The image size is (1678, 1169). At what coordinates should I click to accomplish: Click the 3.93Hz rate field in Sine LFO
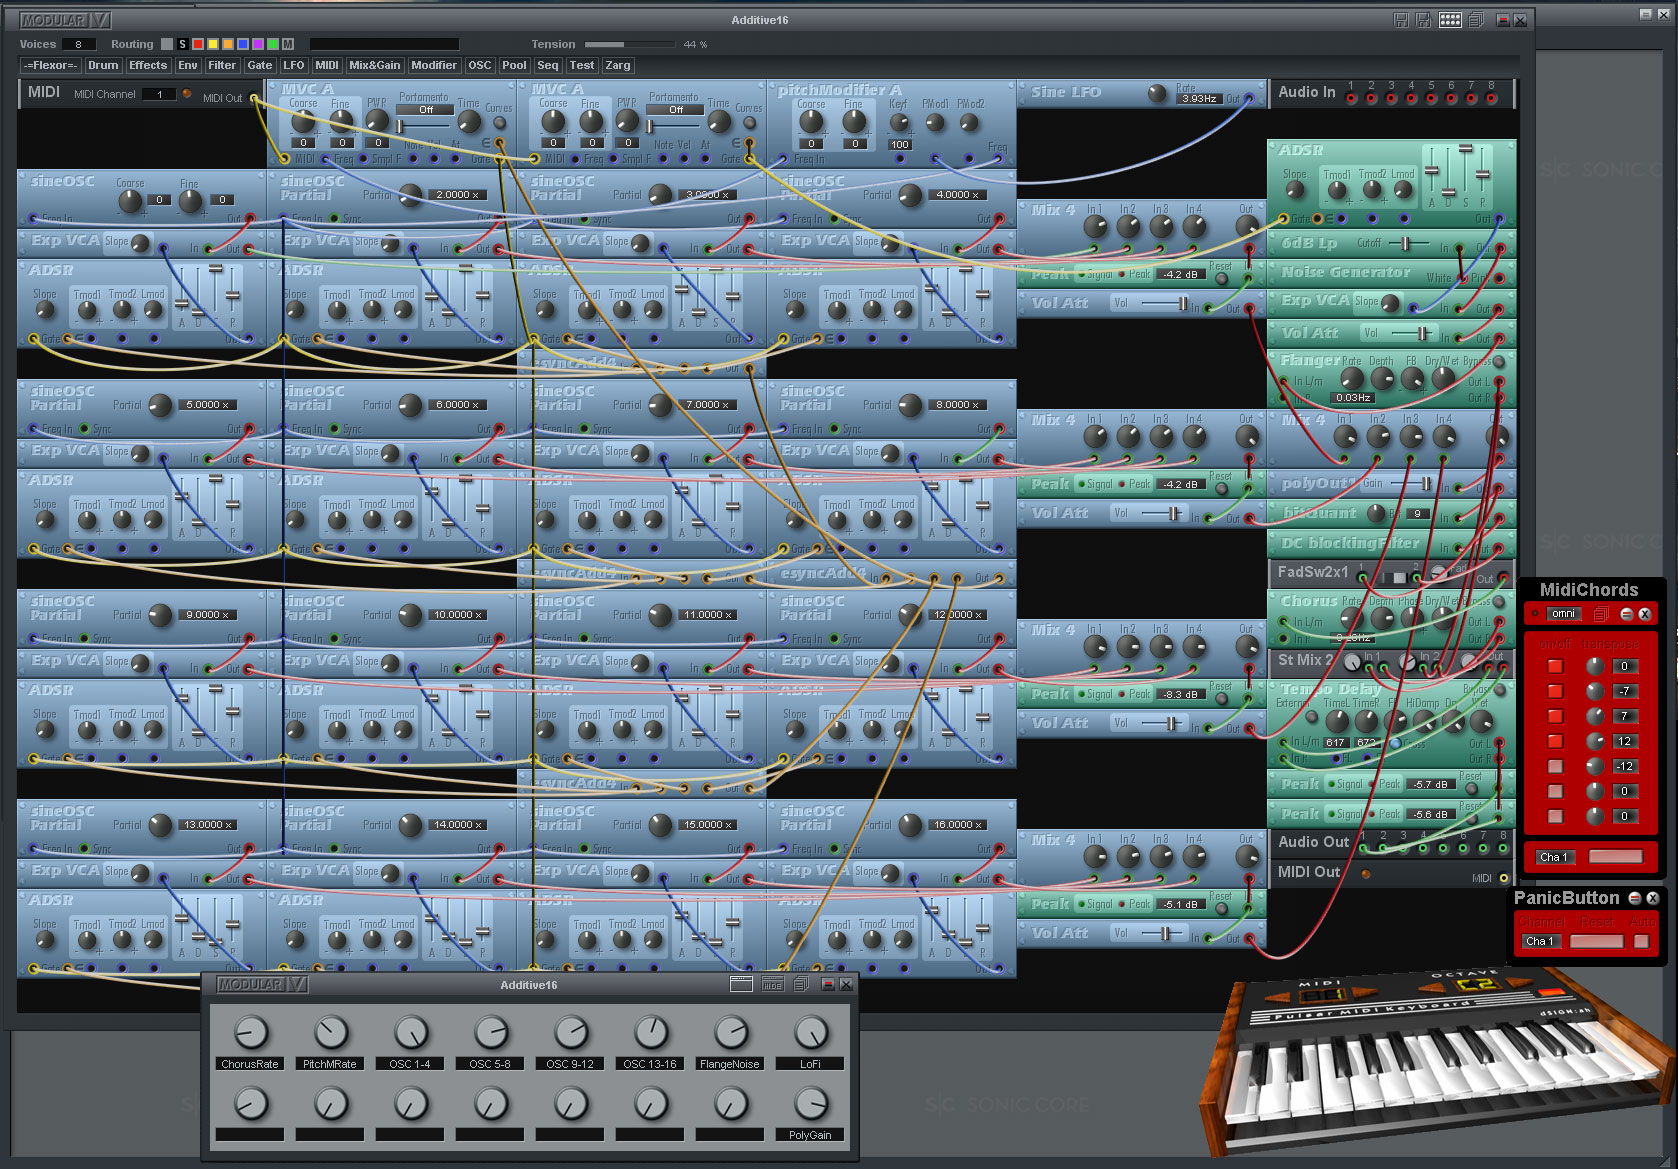pyautogui.click(x=1200, y=98)
